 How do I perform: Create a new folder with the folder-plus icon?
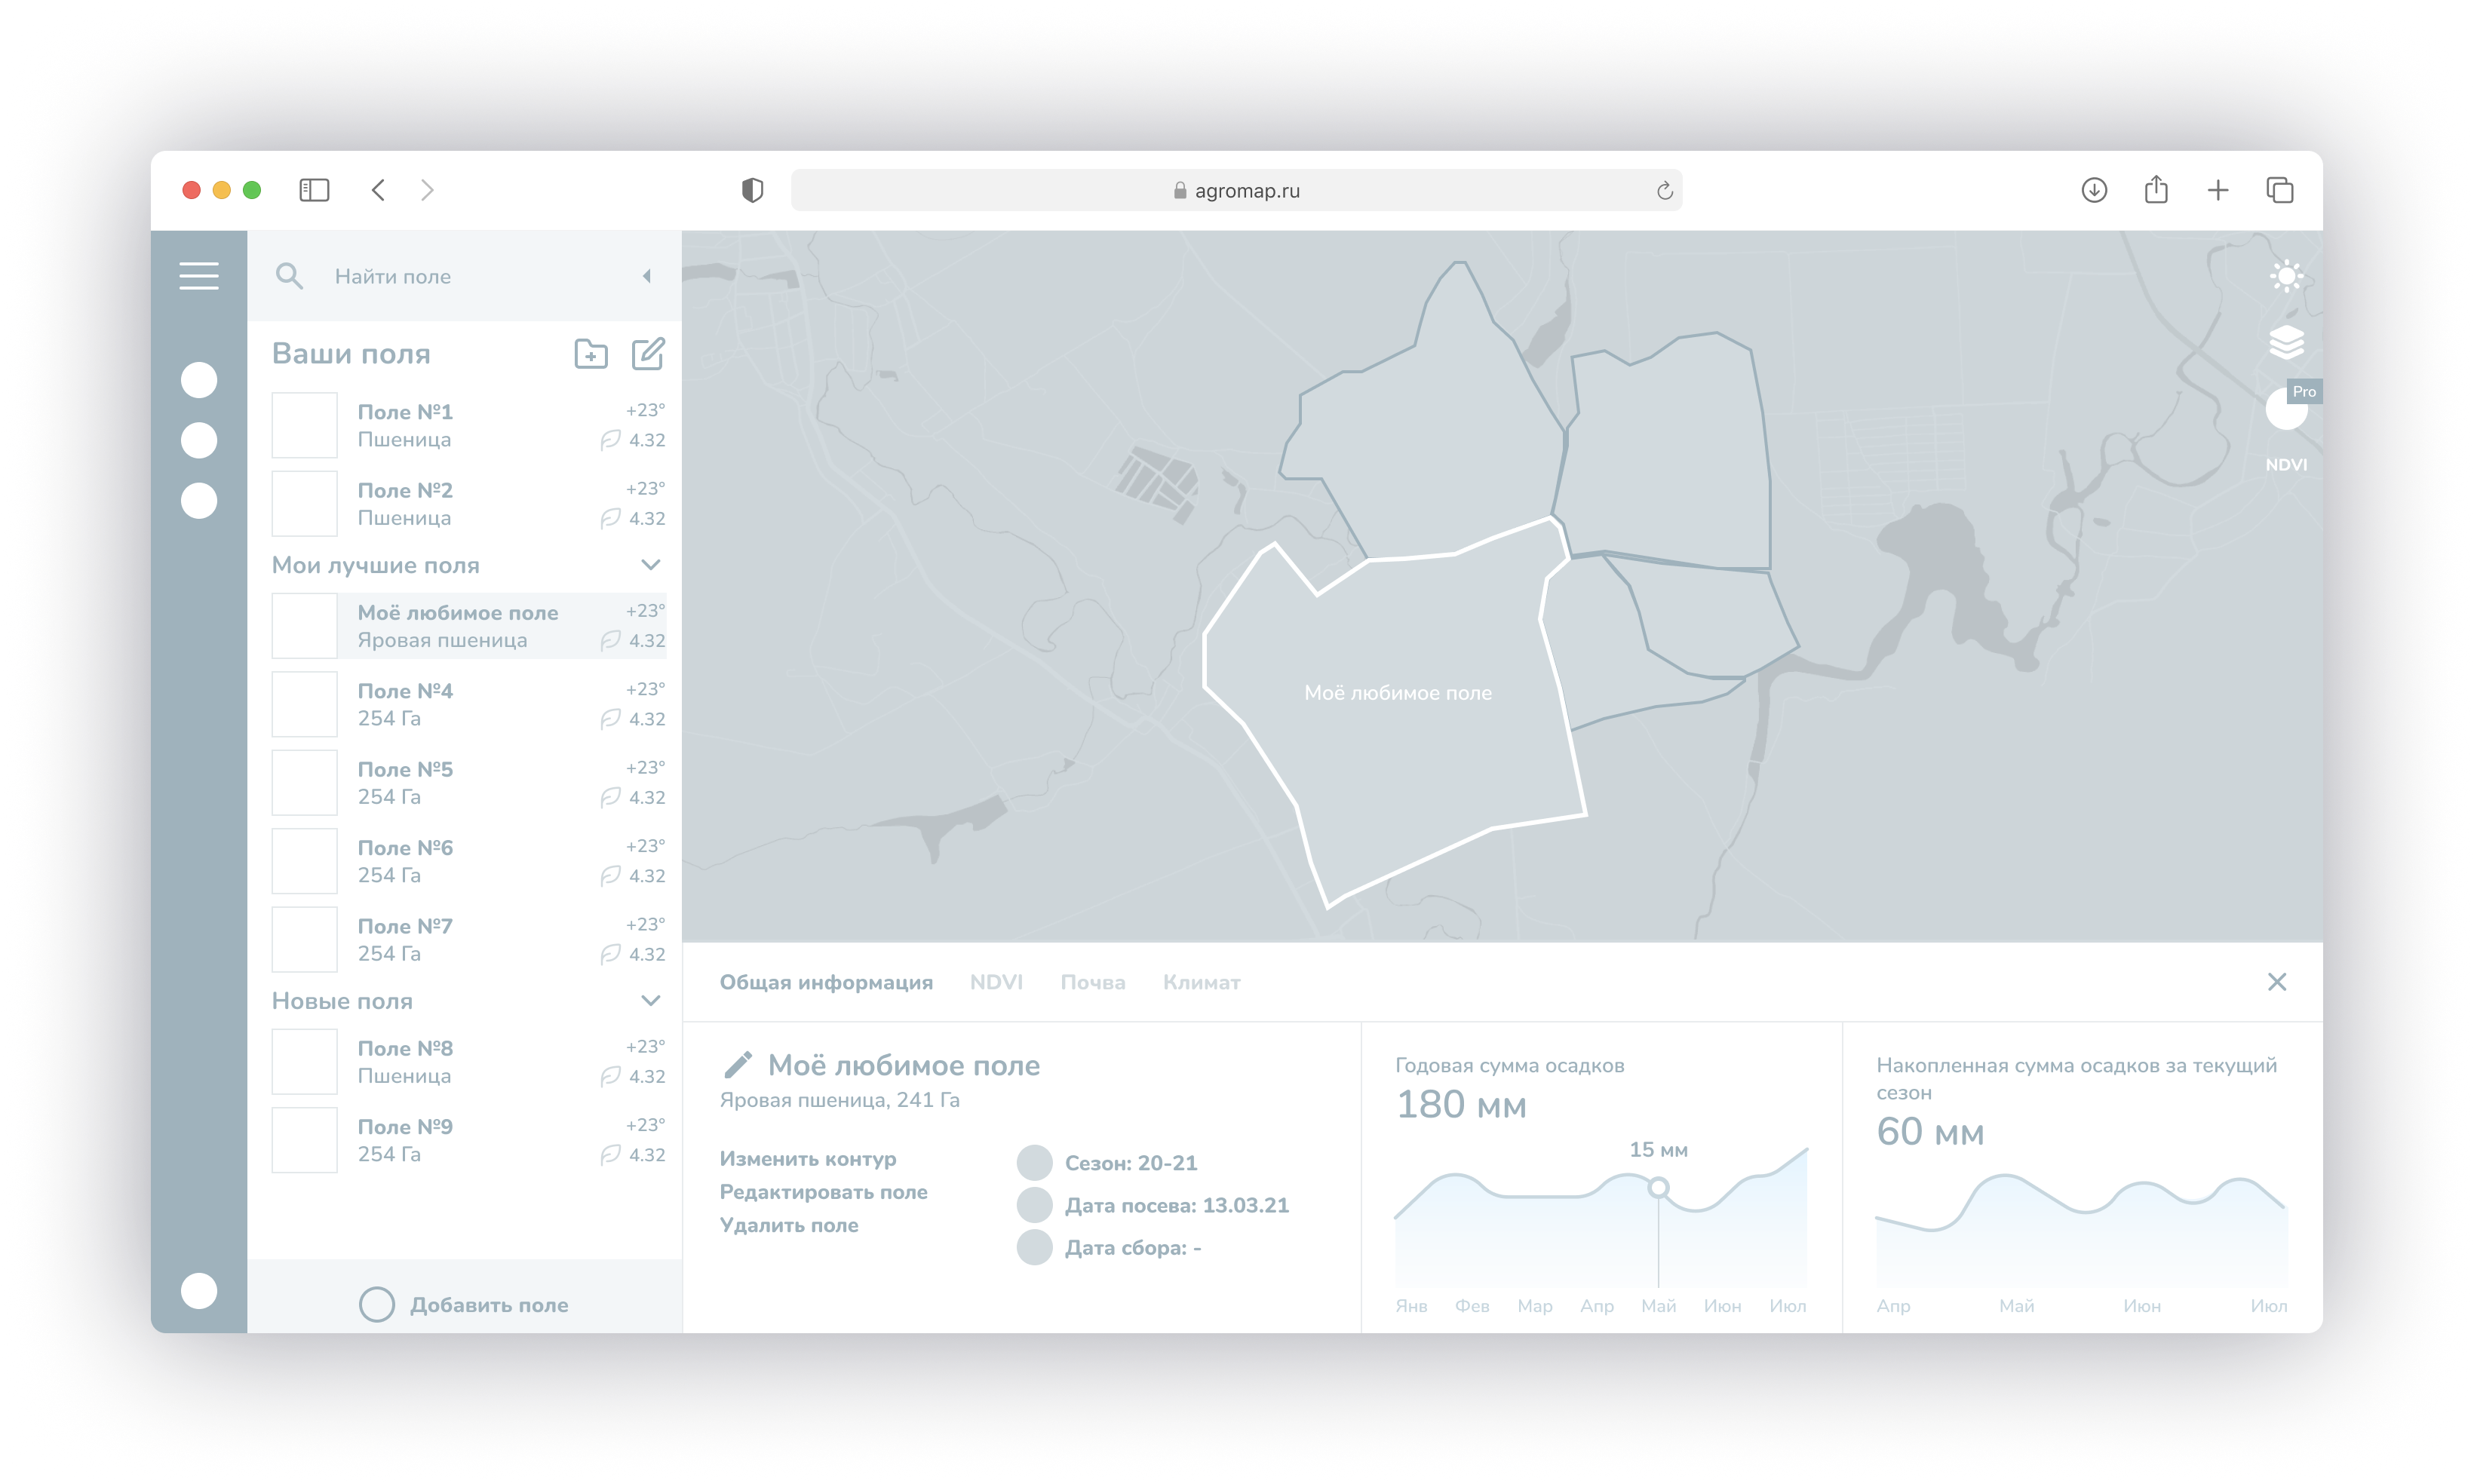pos(591,354)
